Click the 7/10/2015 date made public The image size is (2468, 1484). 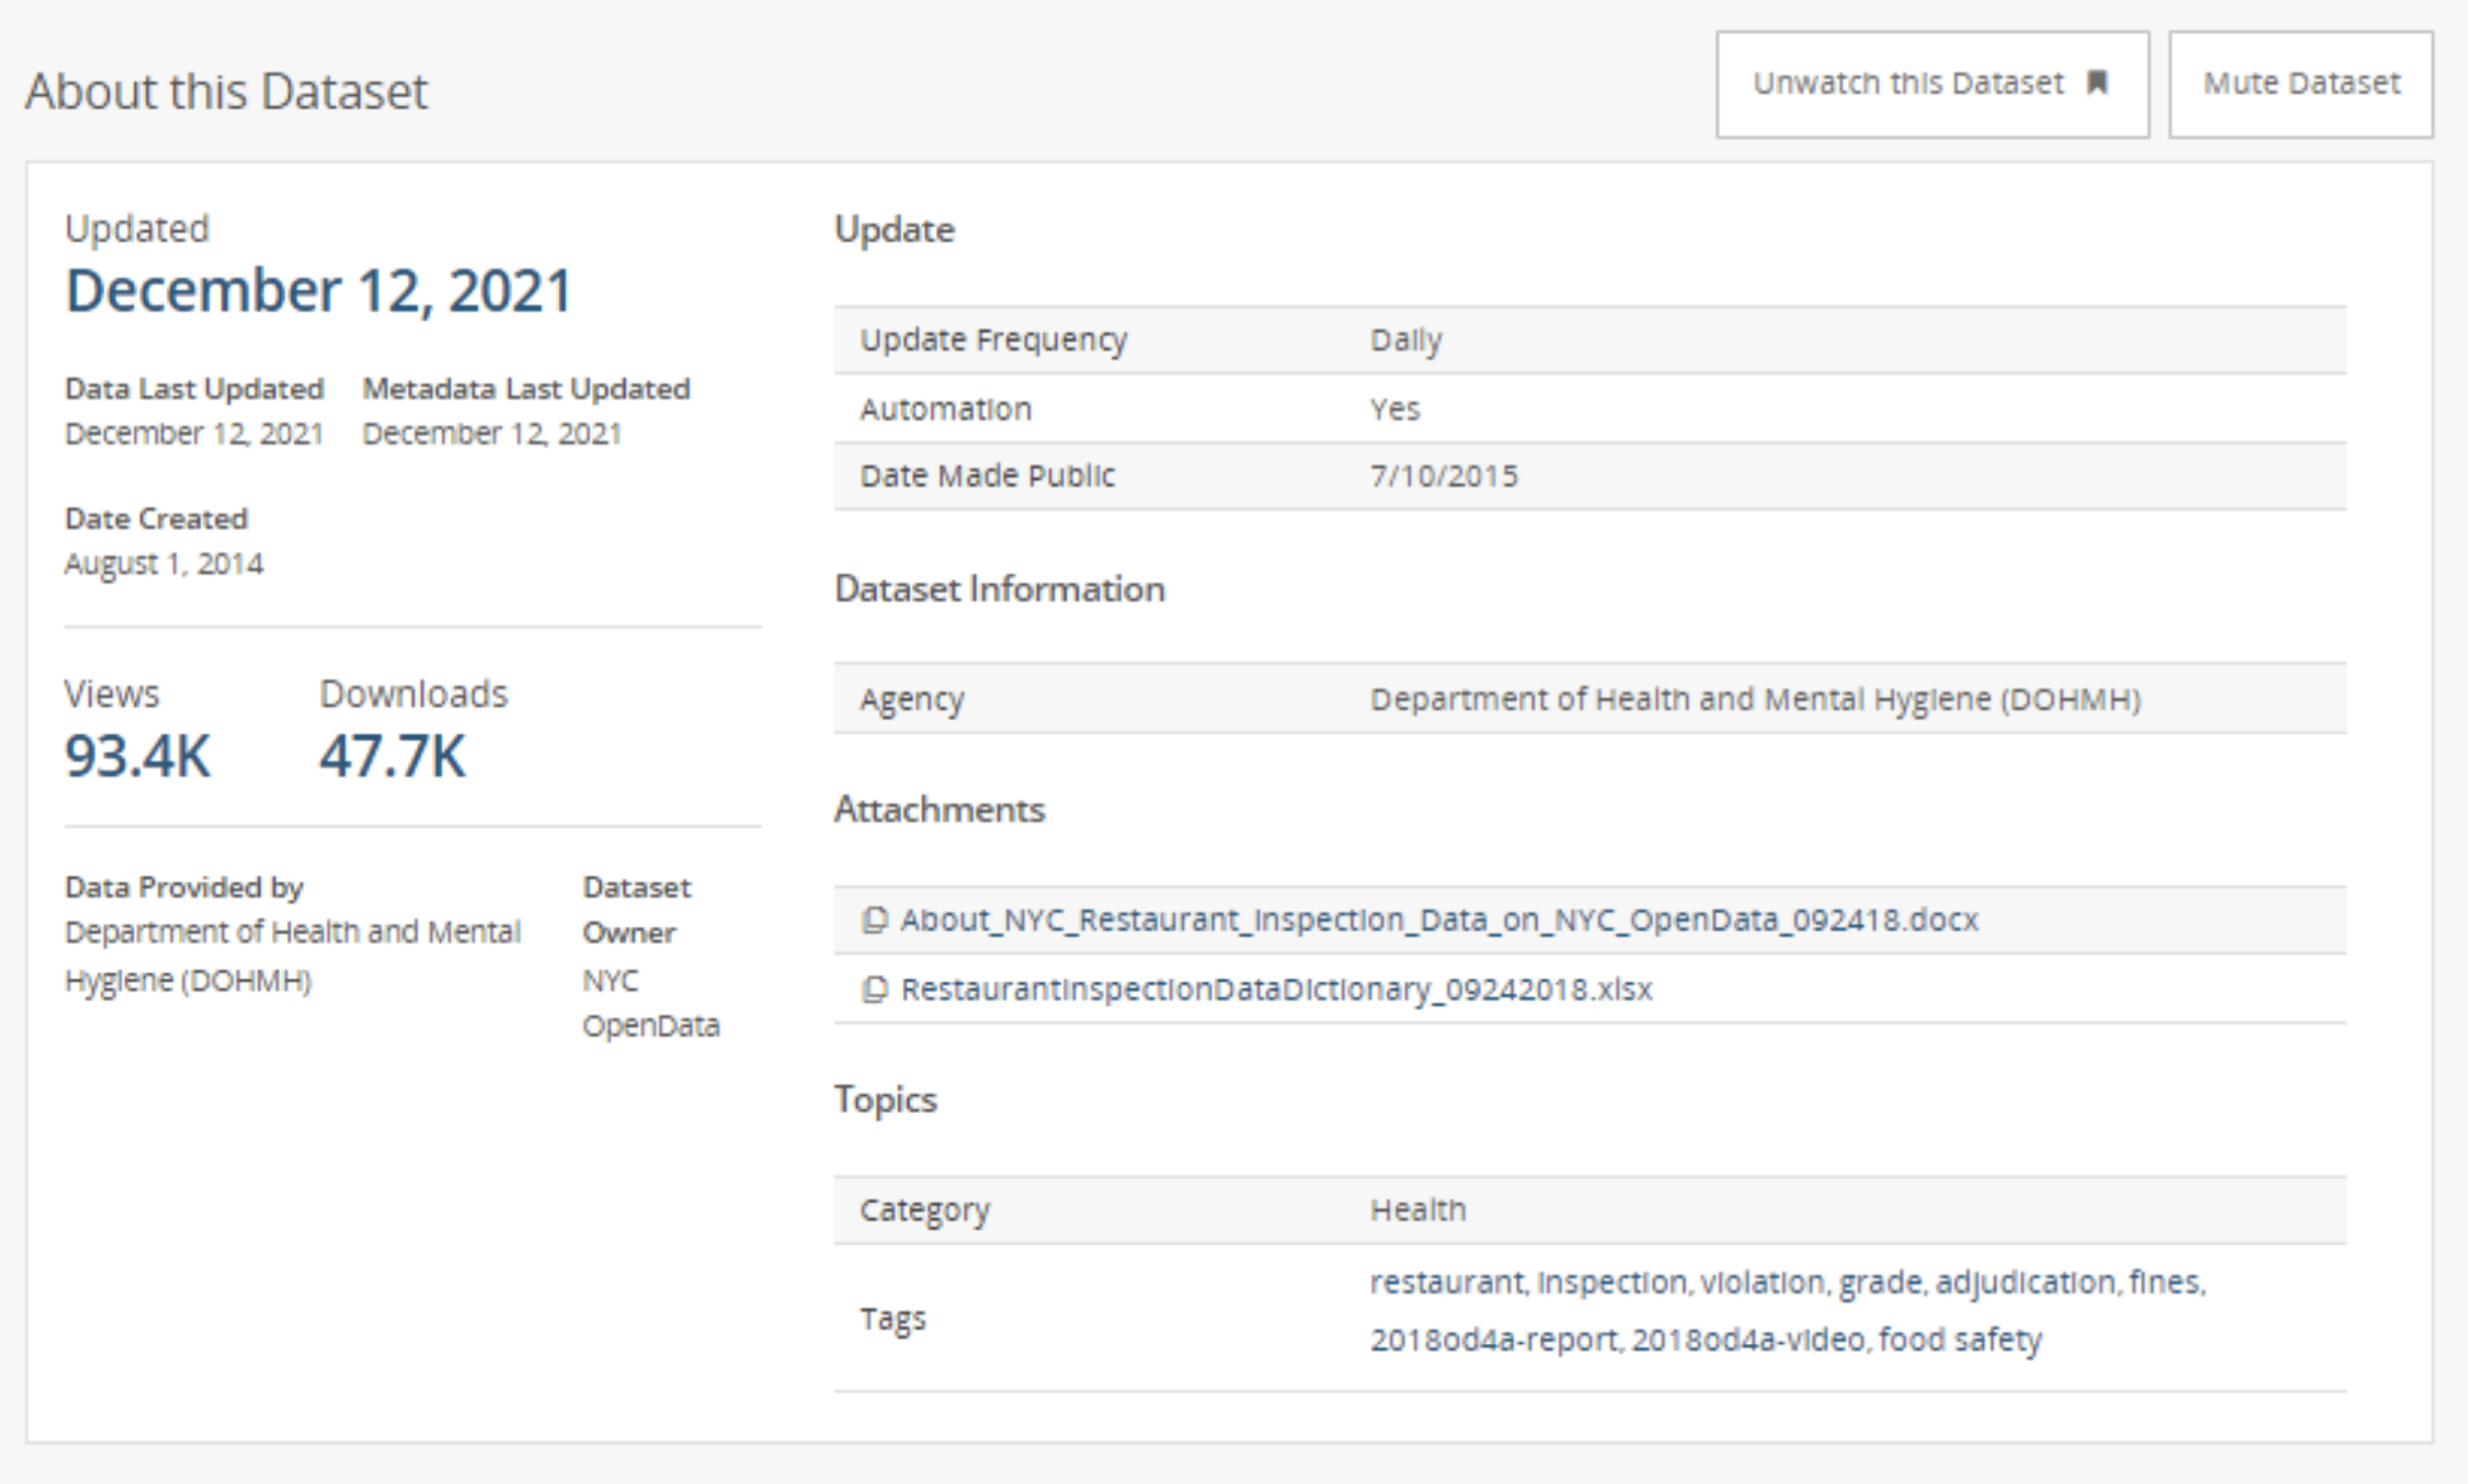(x=1443, y=476)
